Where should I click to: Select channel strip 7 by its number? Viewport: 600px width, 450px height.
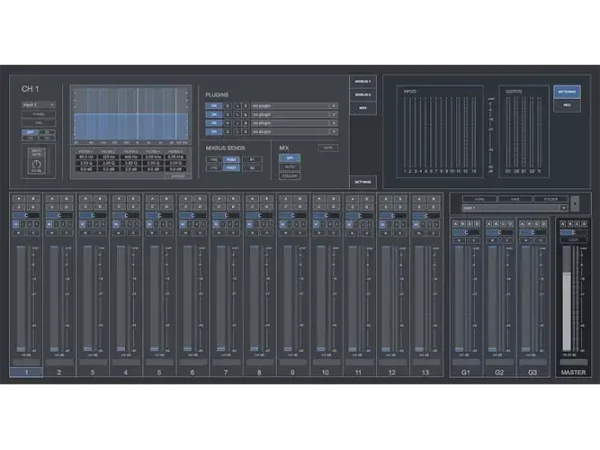[226, 372]
